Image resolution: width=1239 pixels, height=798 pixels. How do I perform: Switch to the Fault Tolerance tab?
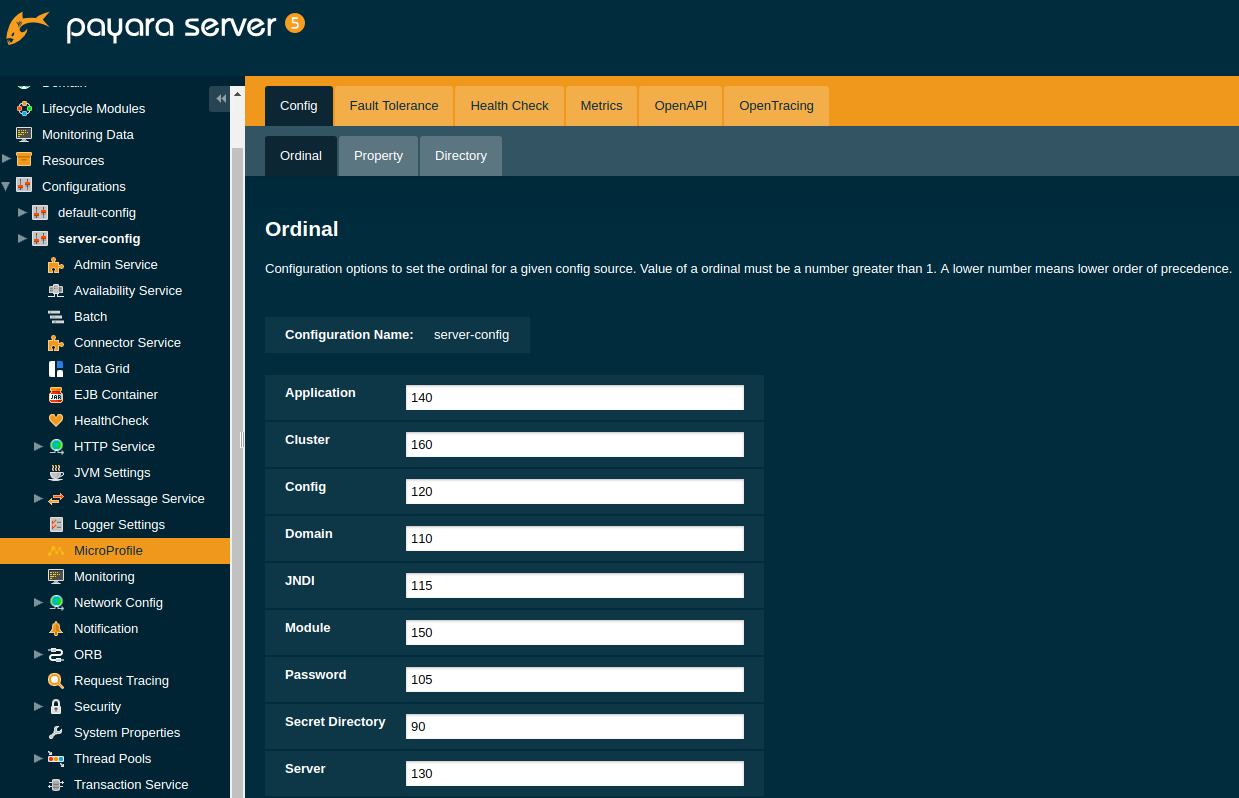coord(394,106)
